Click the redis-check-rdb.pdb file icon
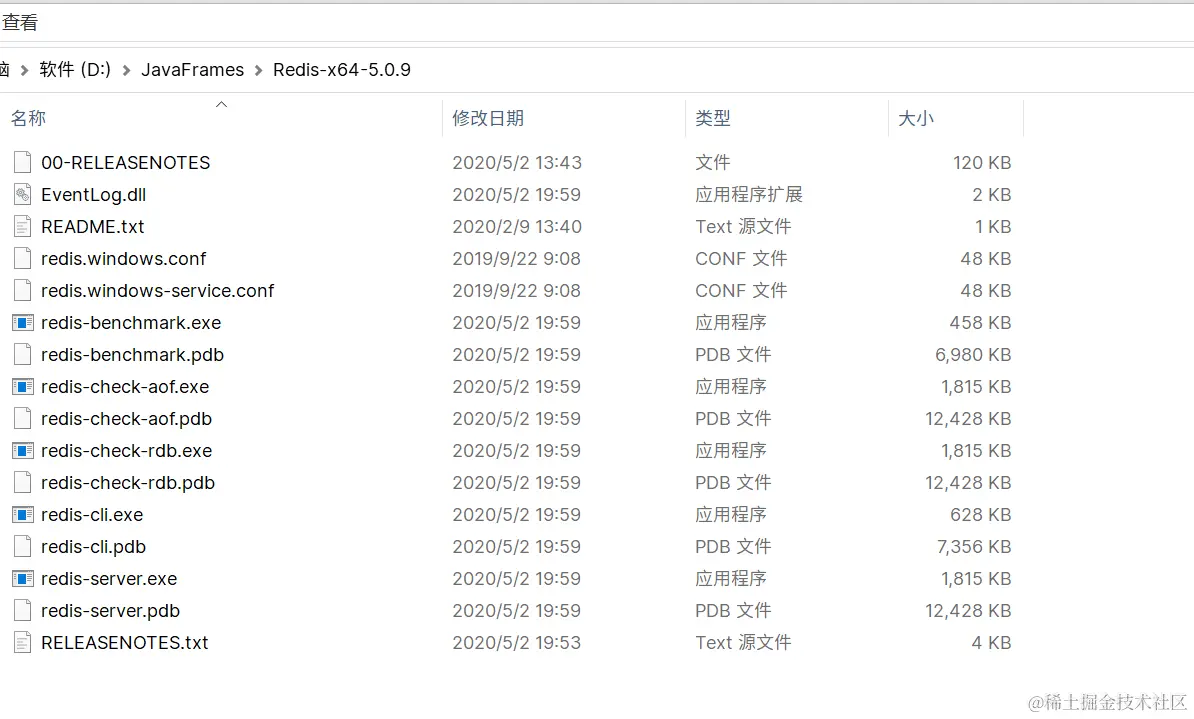Viewport: 1194px width, 719px height. [x=23, y=482]
